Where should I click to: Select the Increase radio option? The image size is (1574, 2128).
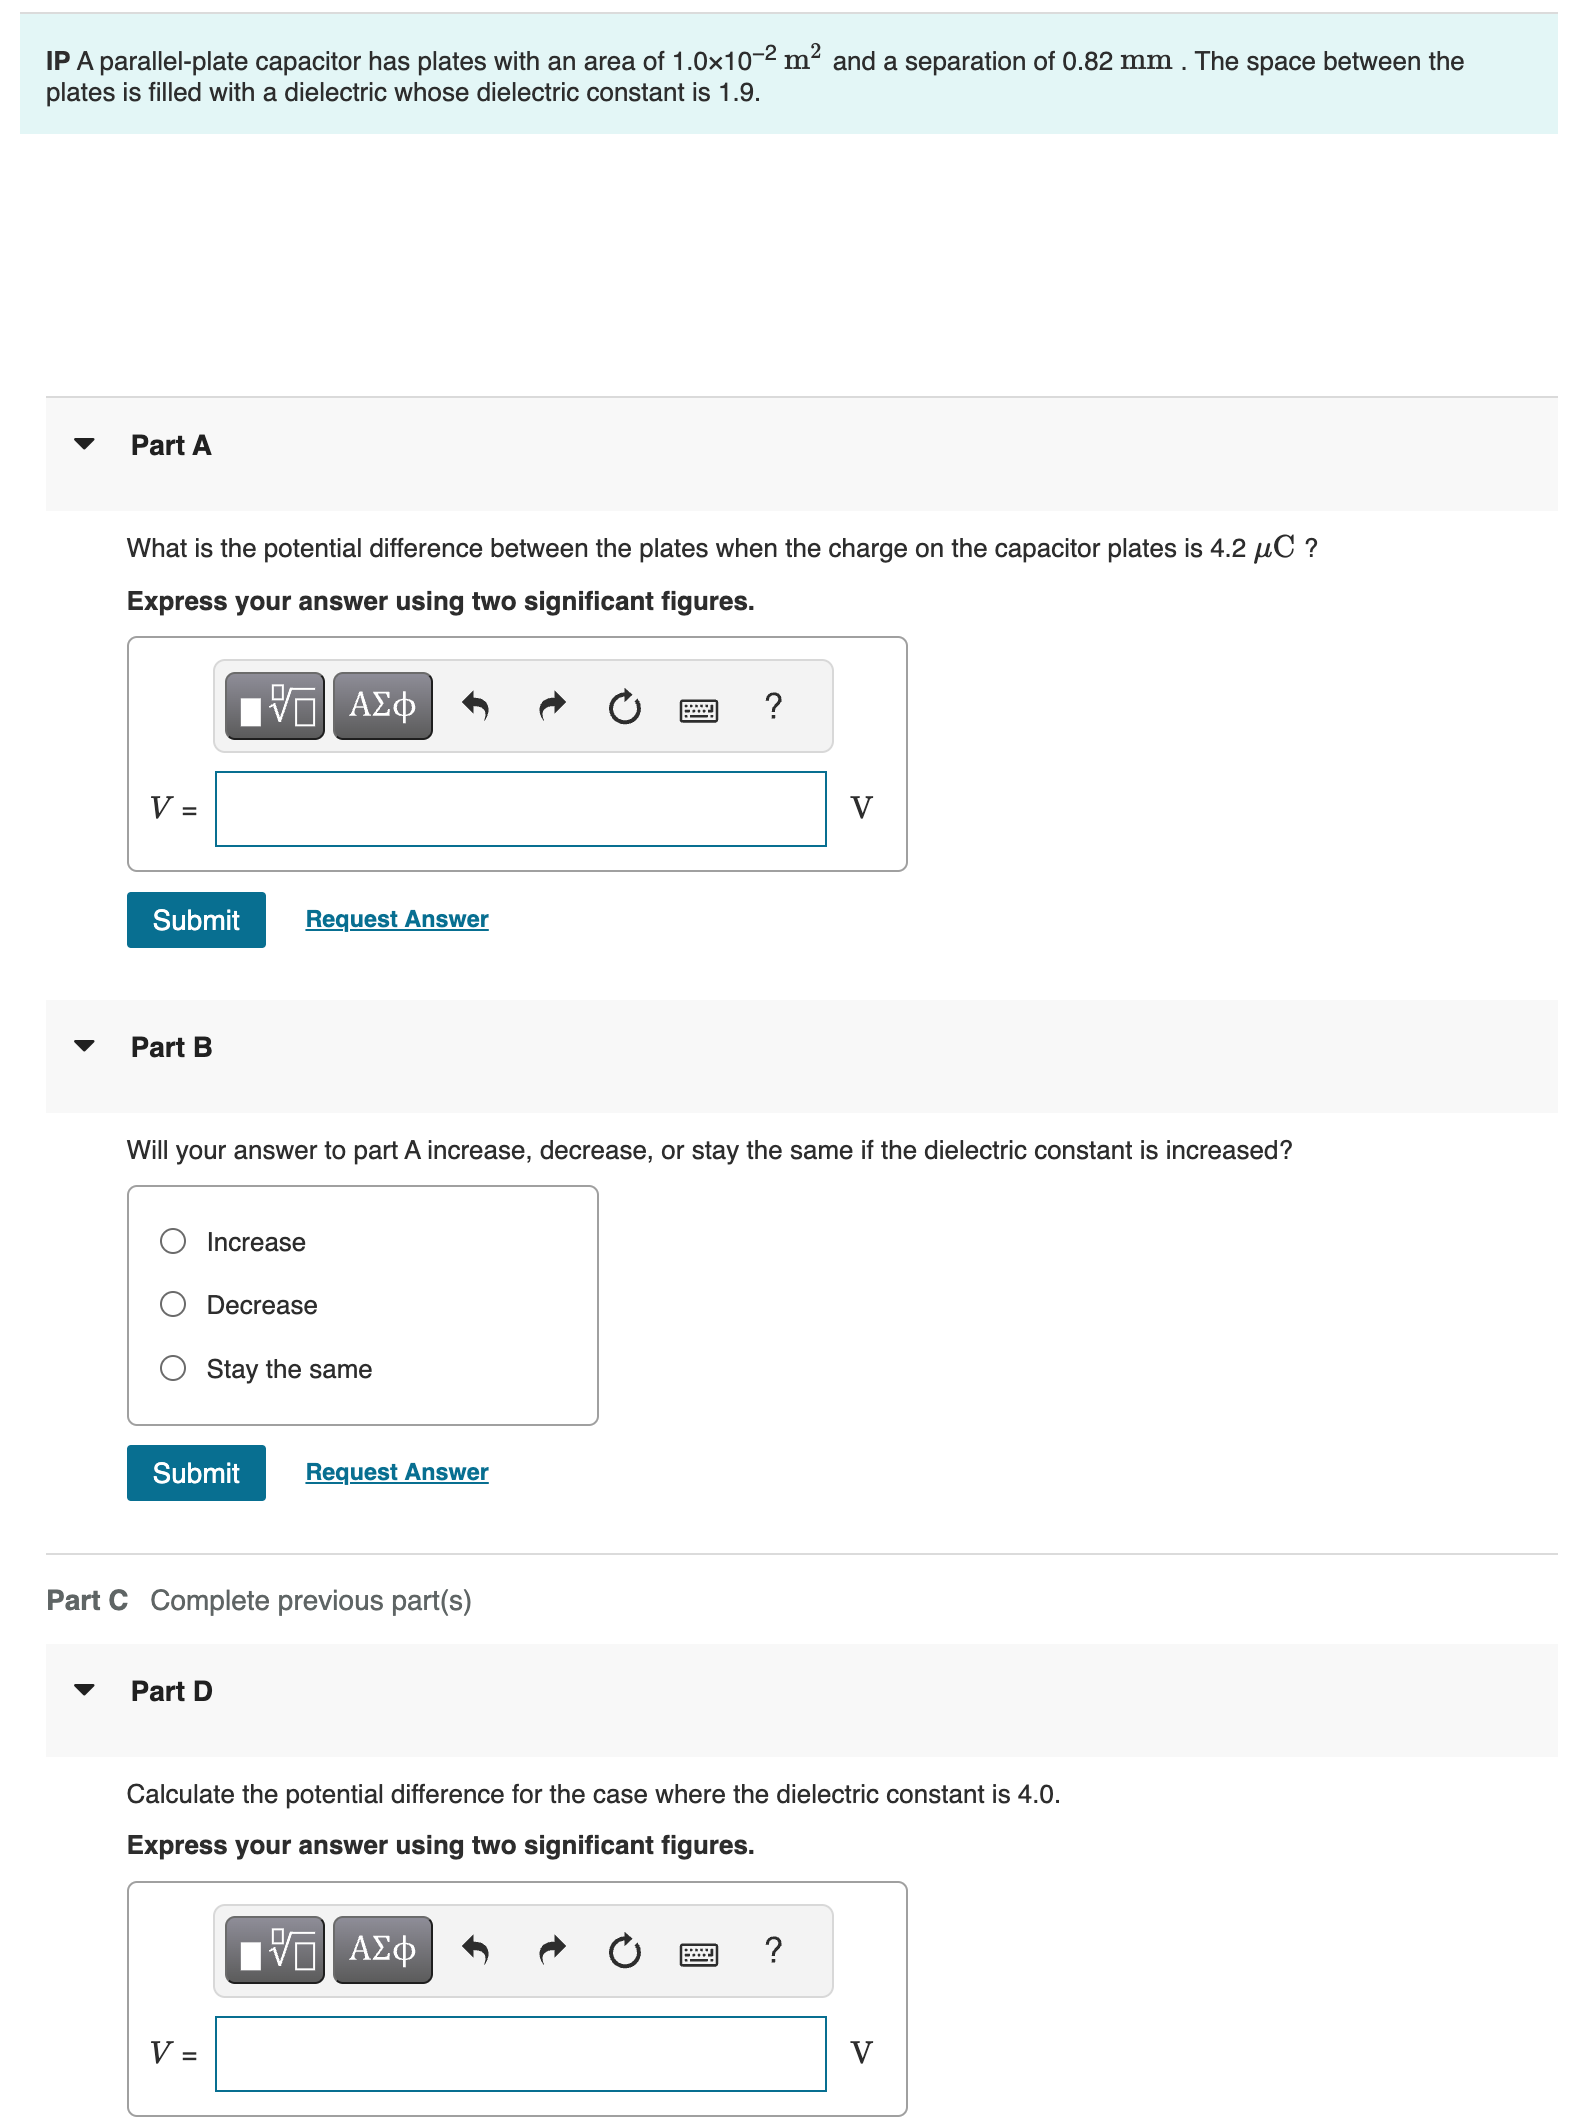(173, 1241)
